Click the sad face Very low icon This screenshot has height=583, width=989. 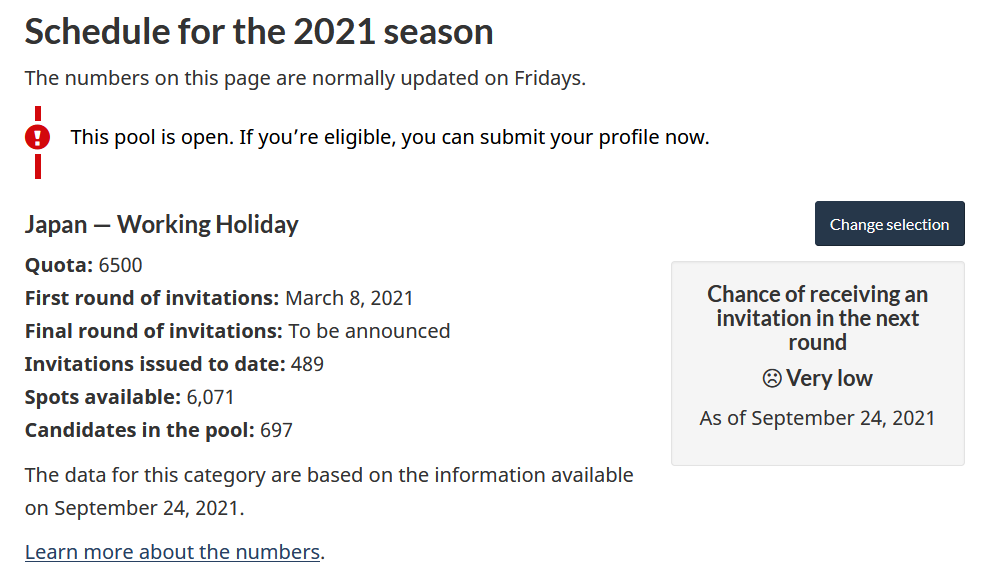[x=771, y=378]
